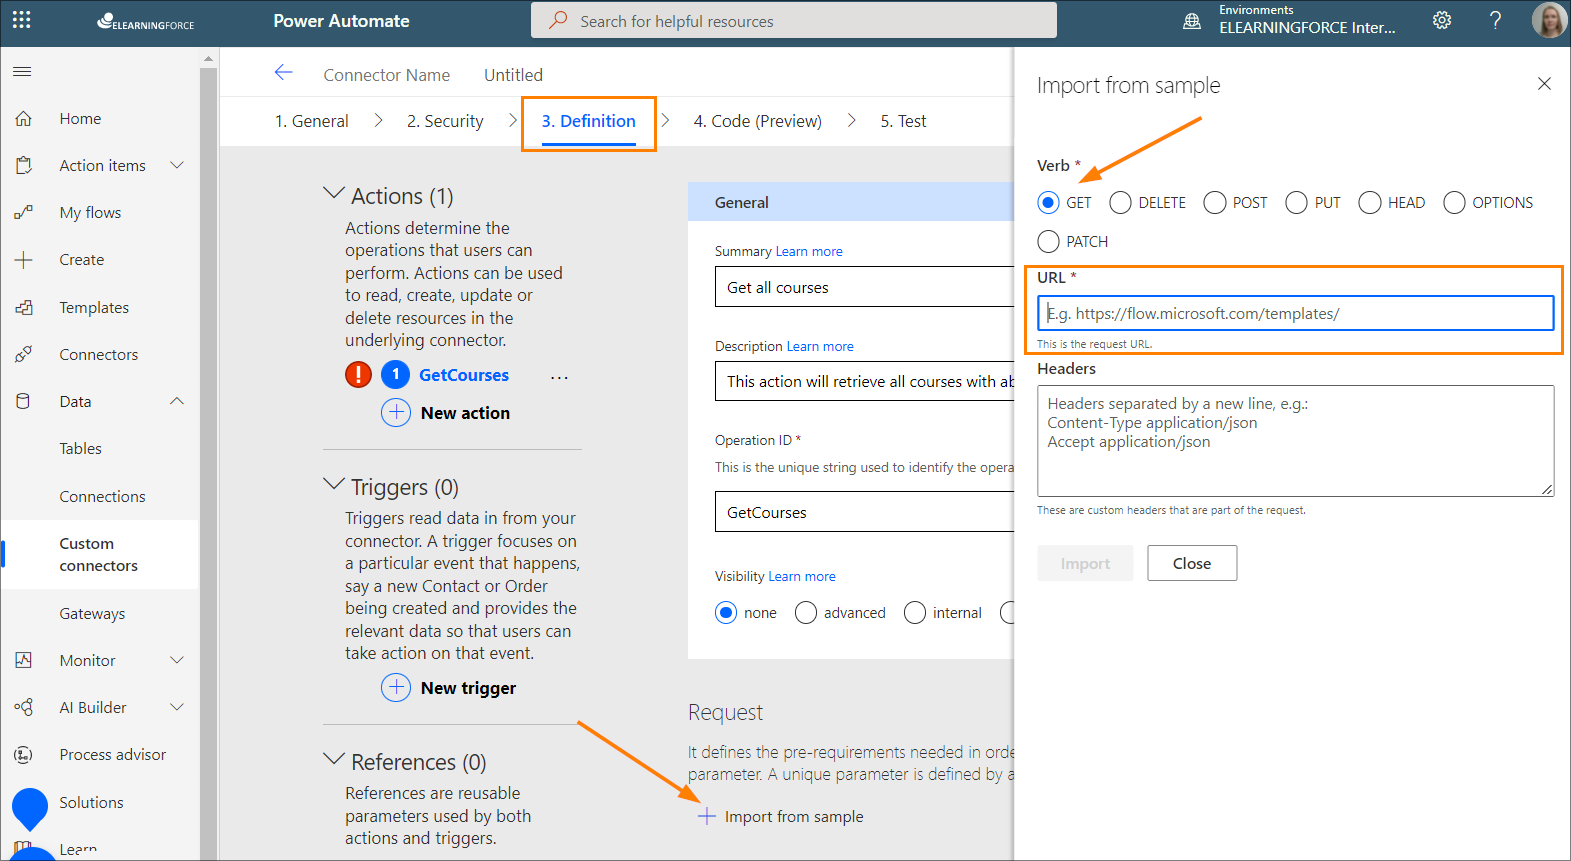Open the Visibility Learn more link
Image resolution: width=1571 pixels, height=861 pixels.
[x=802, y=576]
